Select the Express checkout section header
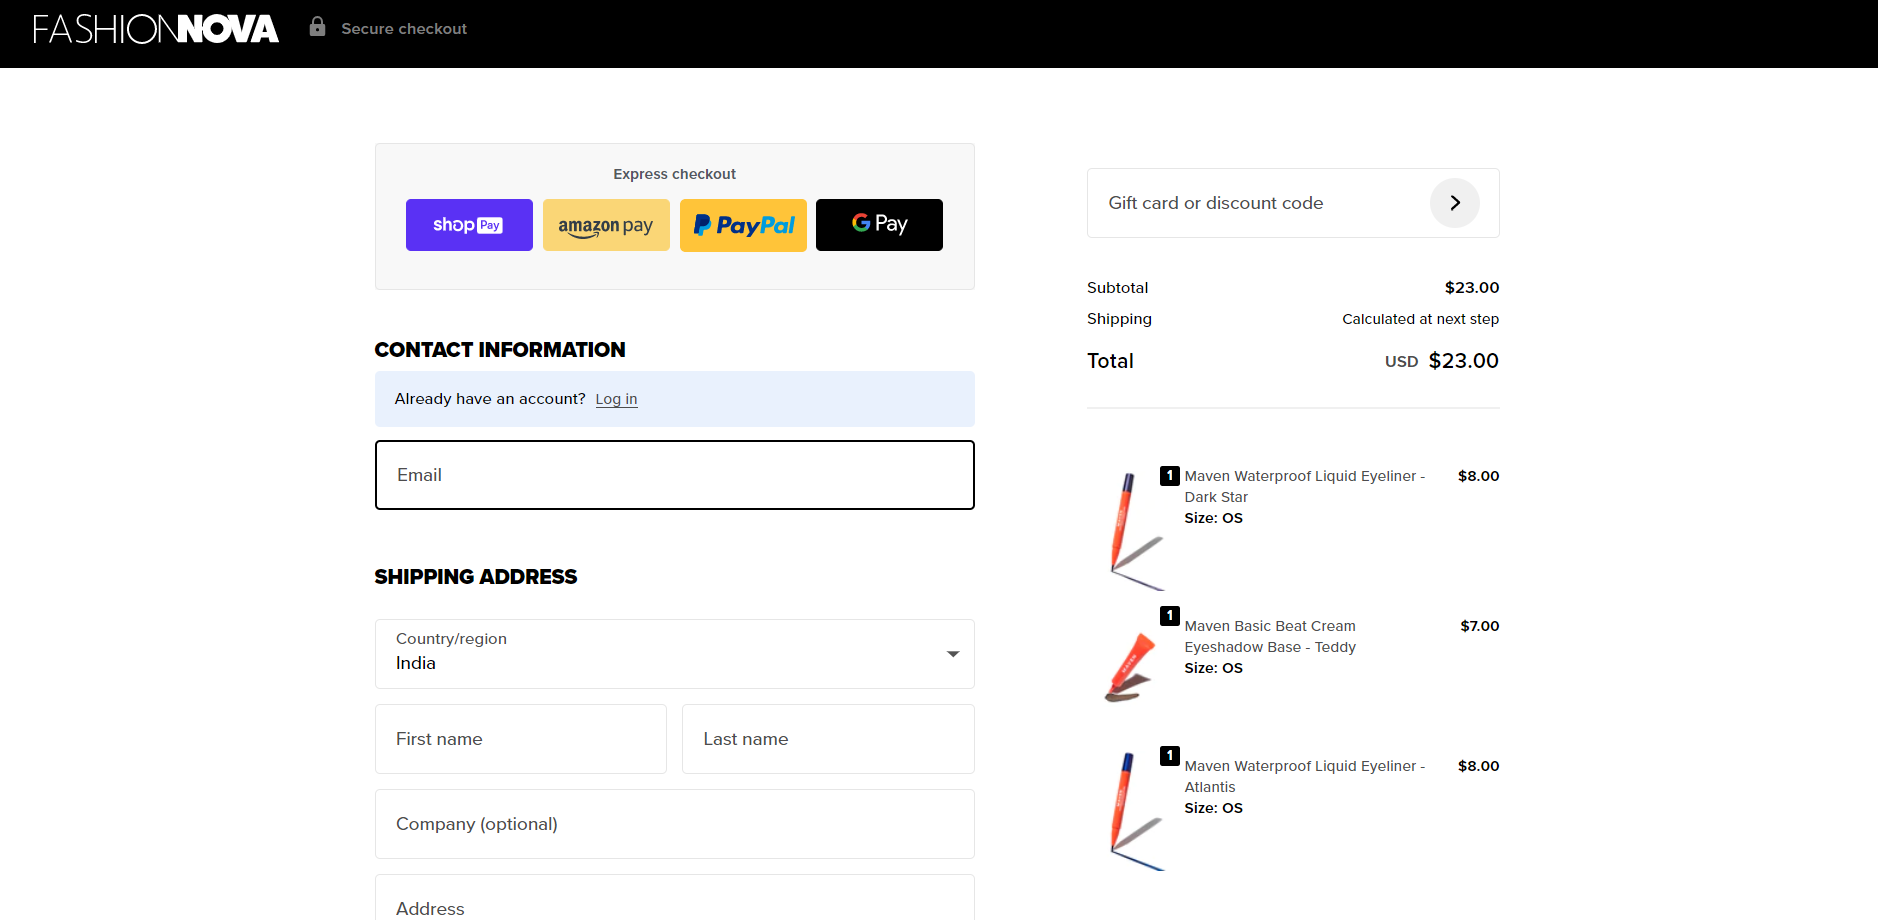 coord(674,173)
